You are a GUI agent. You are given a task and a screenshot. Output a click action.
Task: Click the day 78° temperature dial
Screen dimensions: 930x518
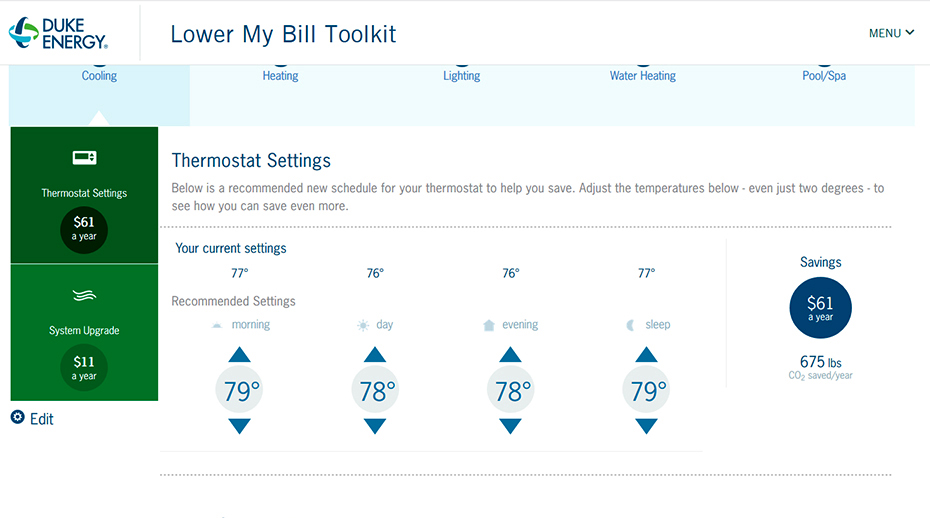375,390
